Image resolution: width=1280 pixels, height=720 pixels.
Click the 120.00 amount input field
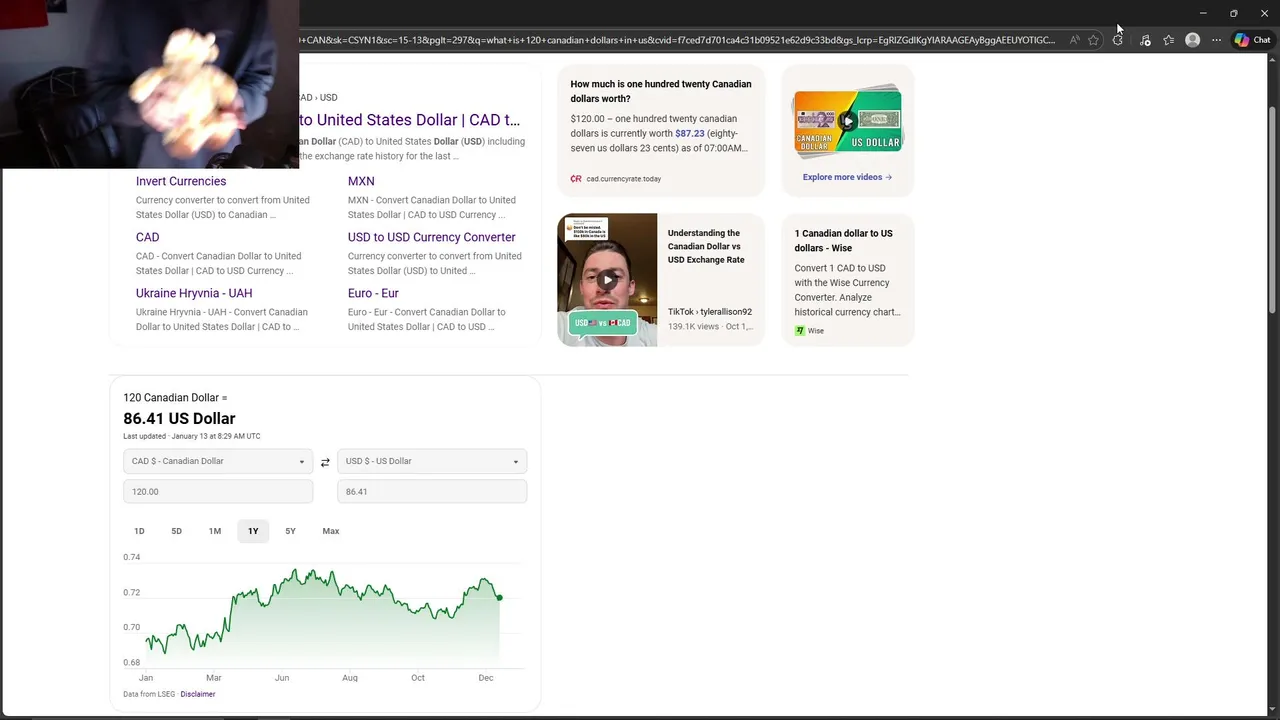218,491
